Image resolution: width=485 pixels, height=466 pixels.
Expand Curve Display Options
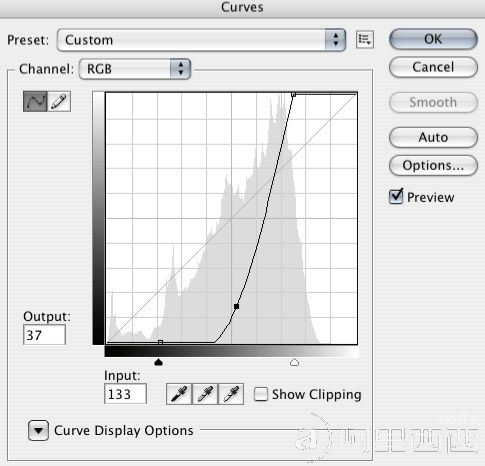[38, 430]
